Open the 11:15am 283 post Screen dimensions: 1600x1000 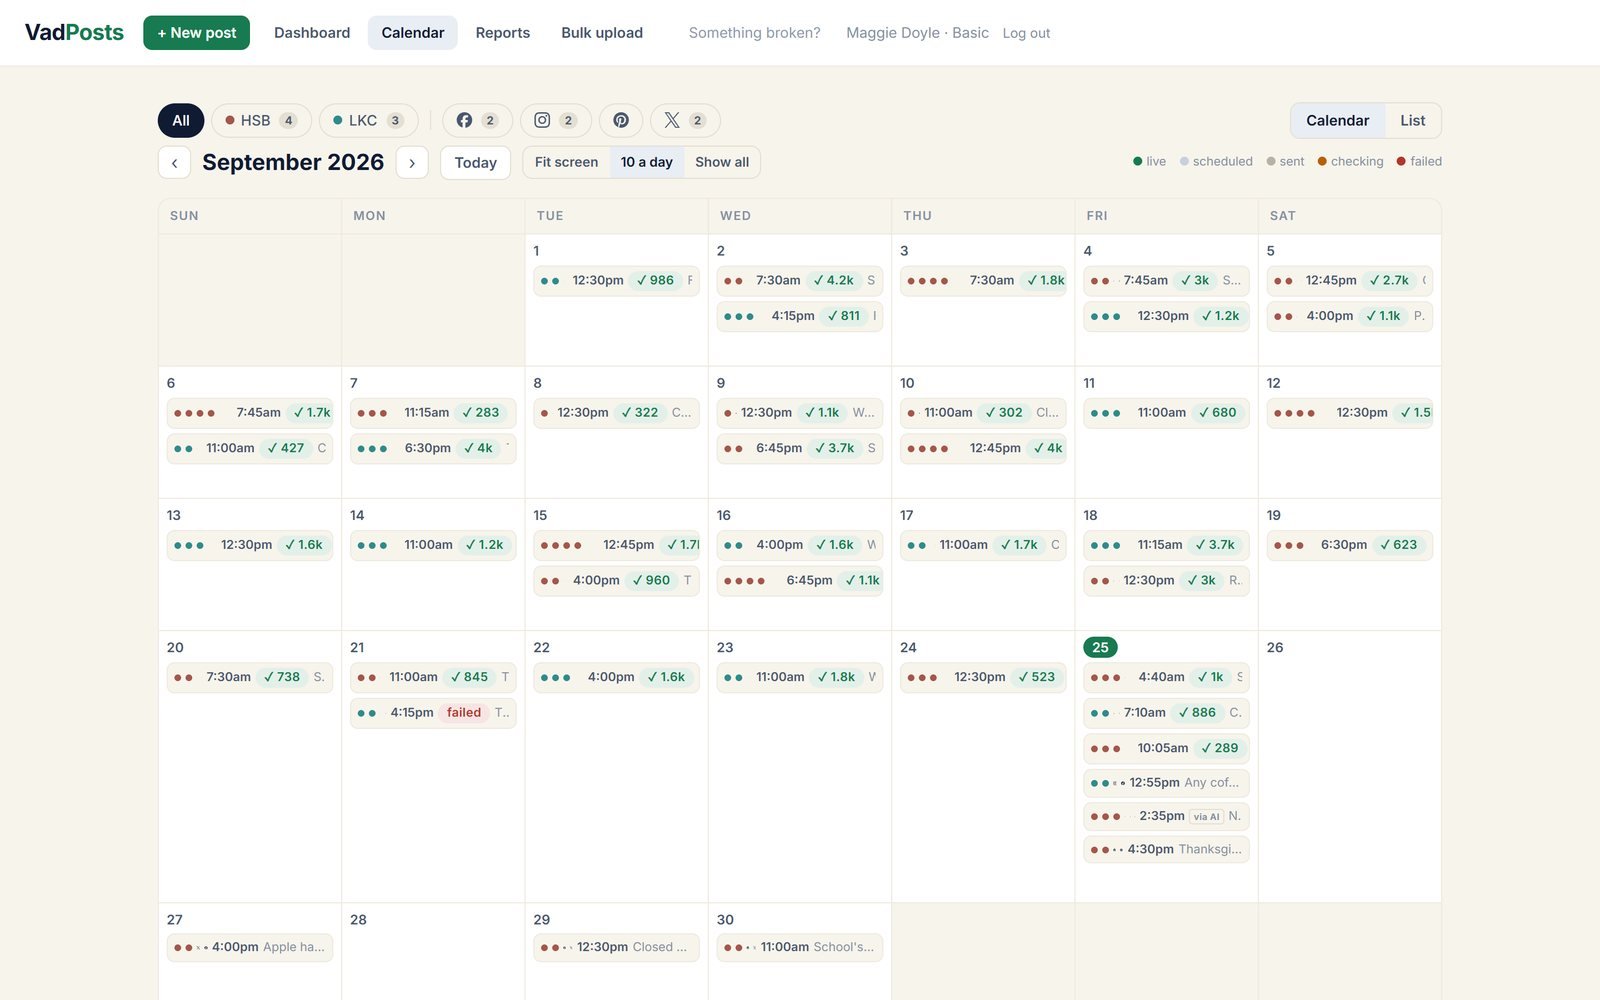(433, 412)
